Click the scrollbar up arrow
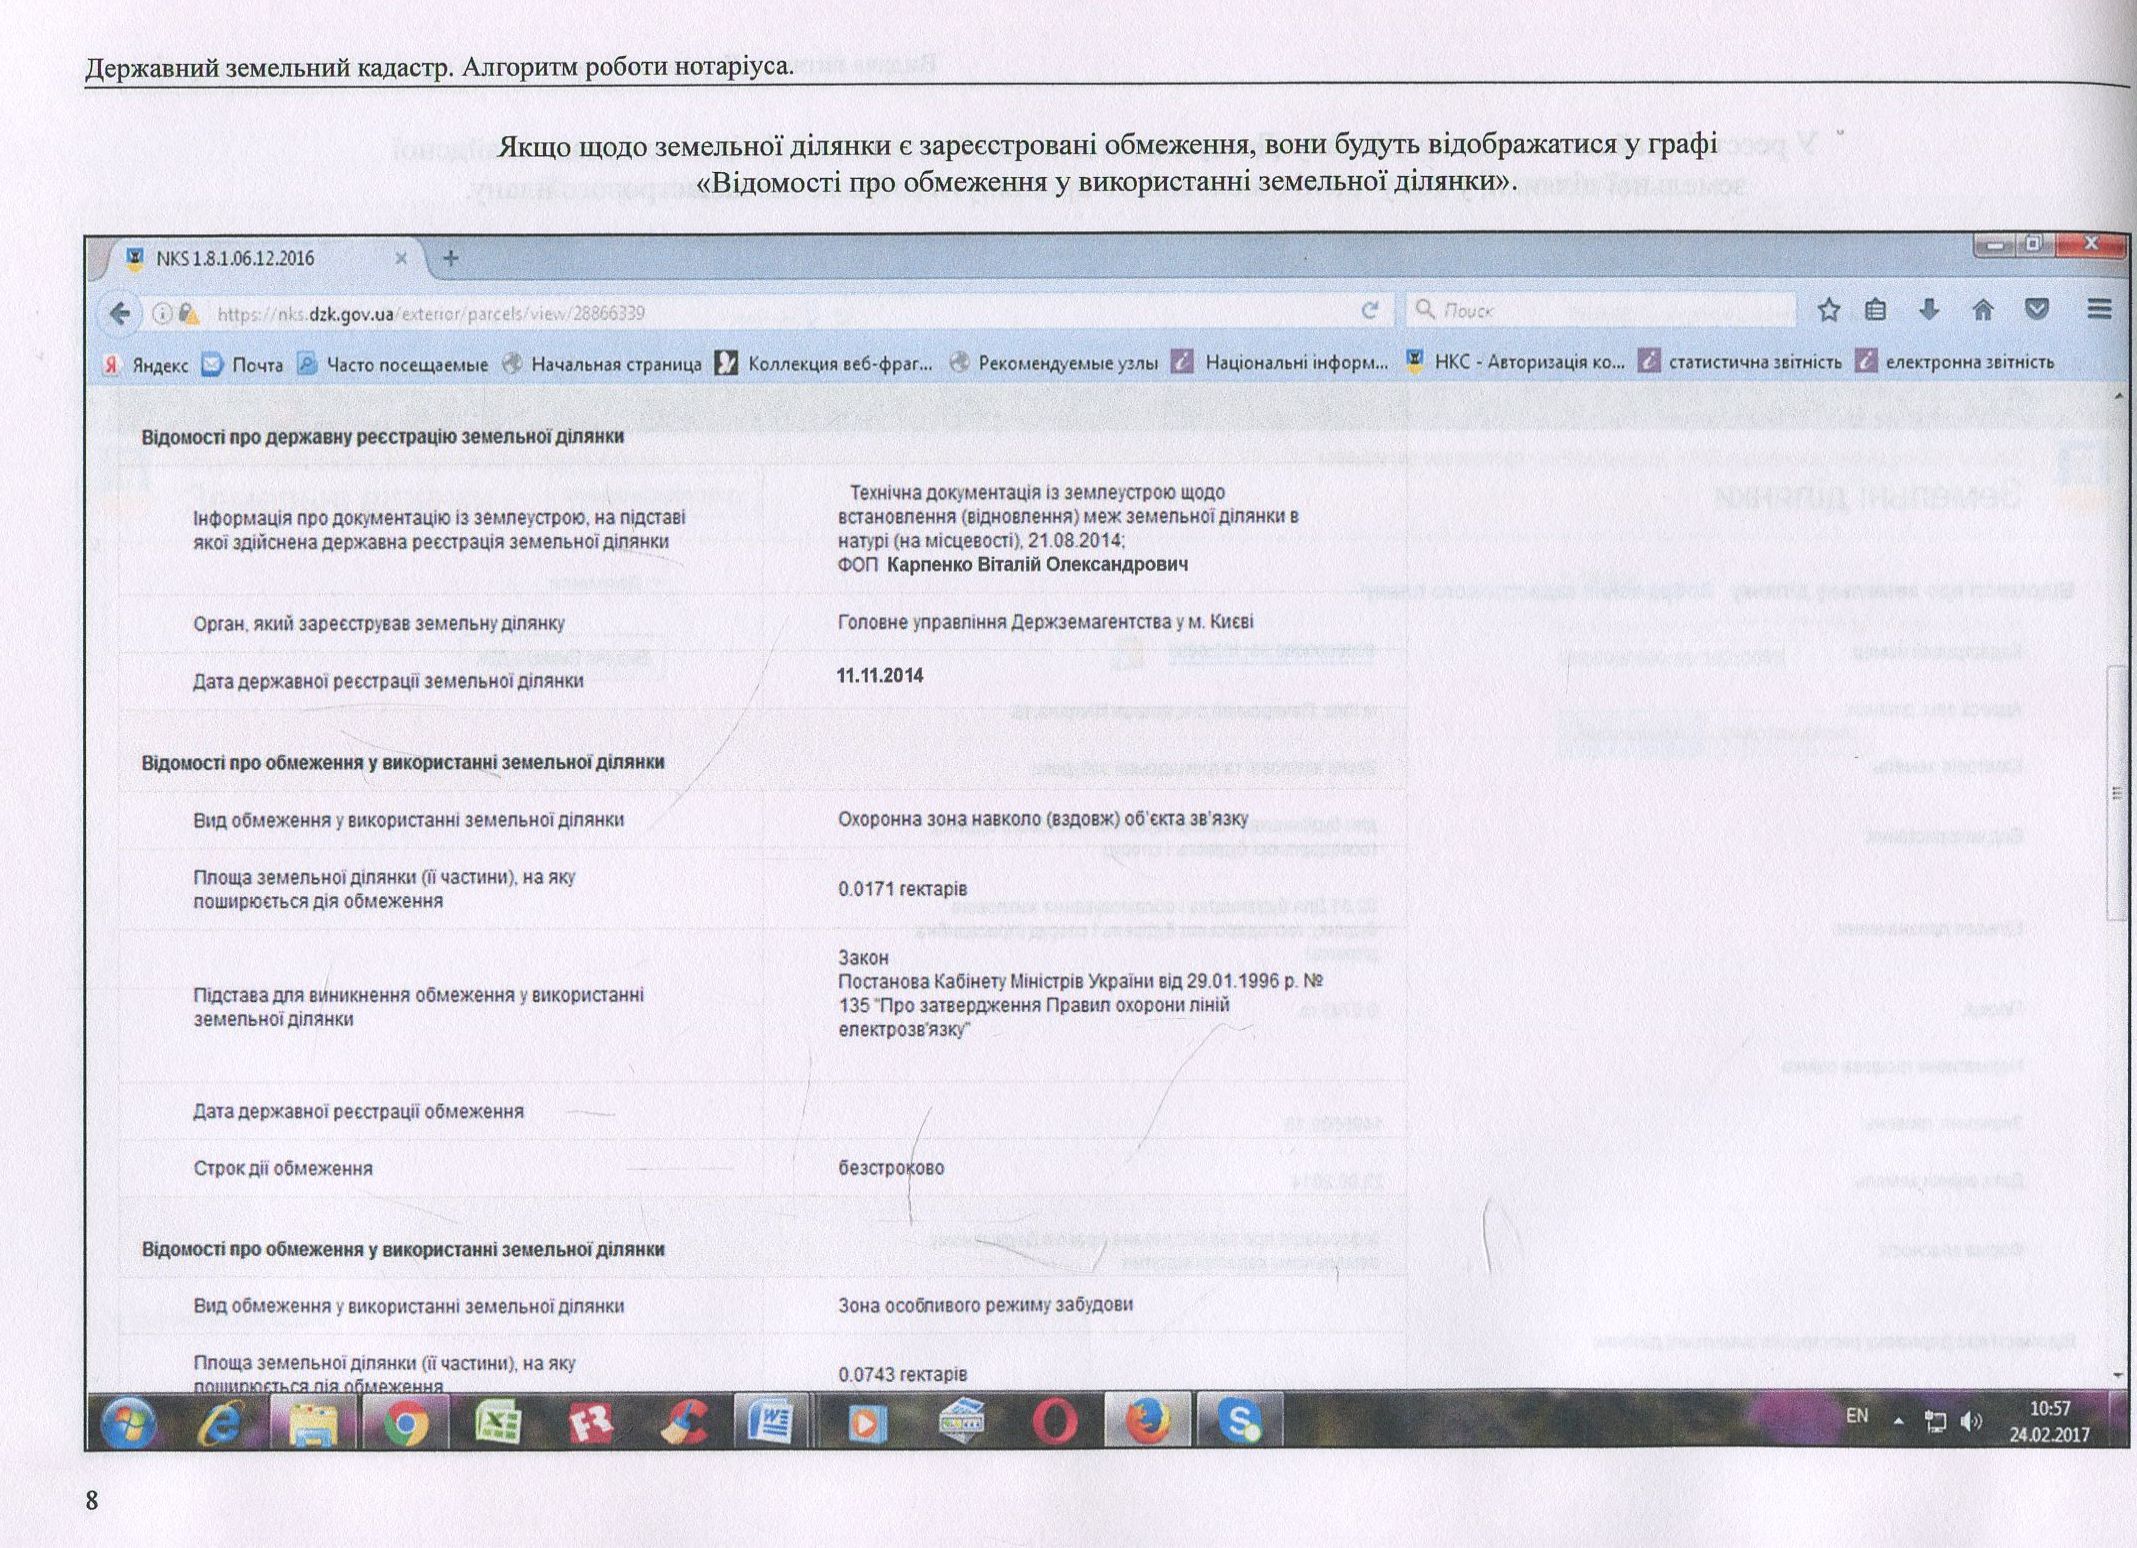The width and height of the screenshot is (2137, 1548). point(2116,397)
